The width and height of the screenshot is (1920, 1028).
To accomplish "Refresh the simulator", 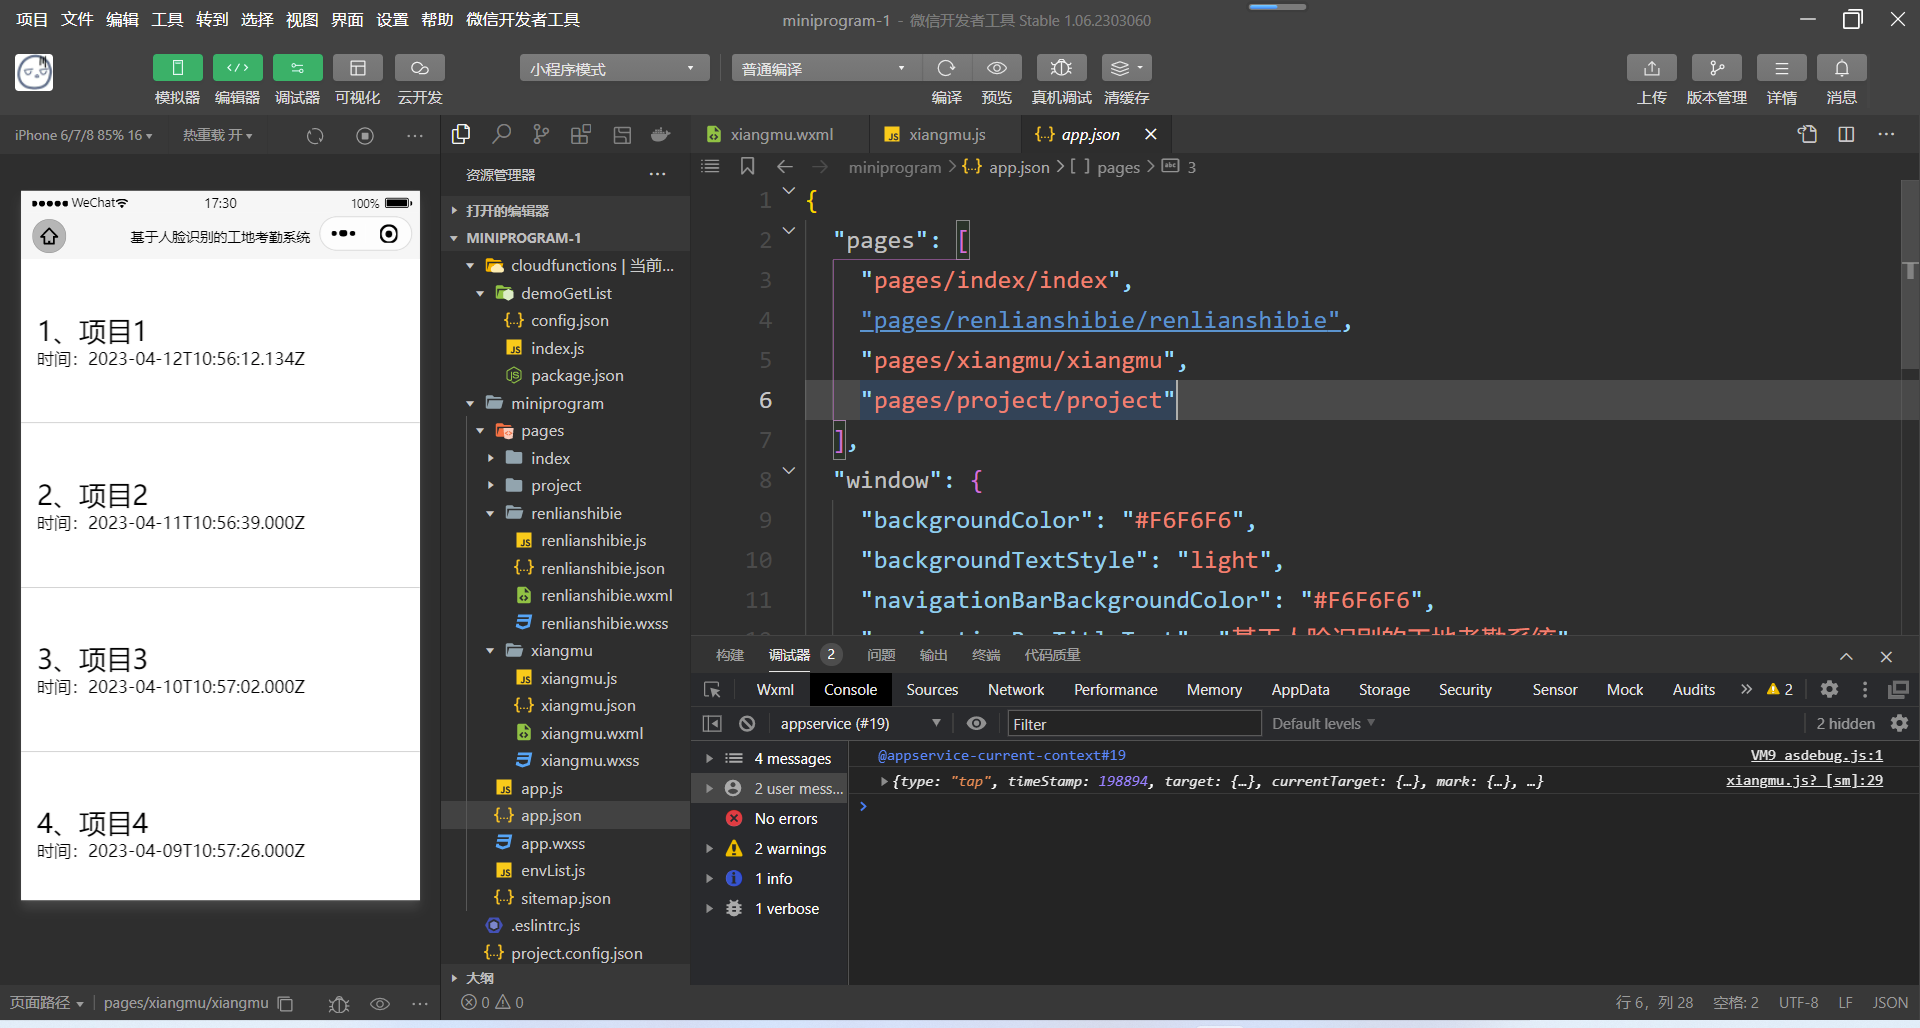I will (x=315, y=135).
